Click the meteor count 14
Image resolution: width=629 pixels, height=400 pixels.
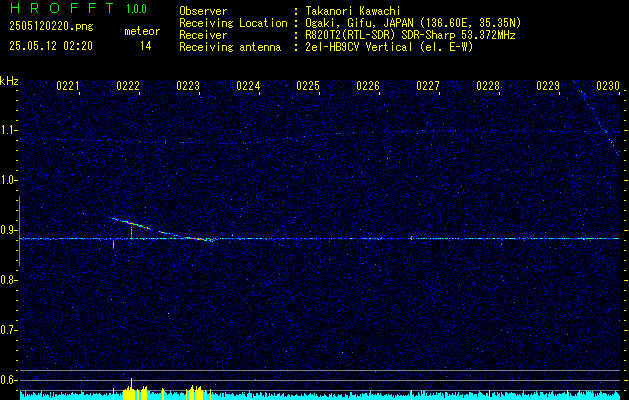point(145,46)
